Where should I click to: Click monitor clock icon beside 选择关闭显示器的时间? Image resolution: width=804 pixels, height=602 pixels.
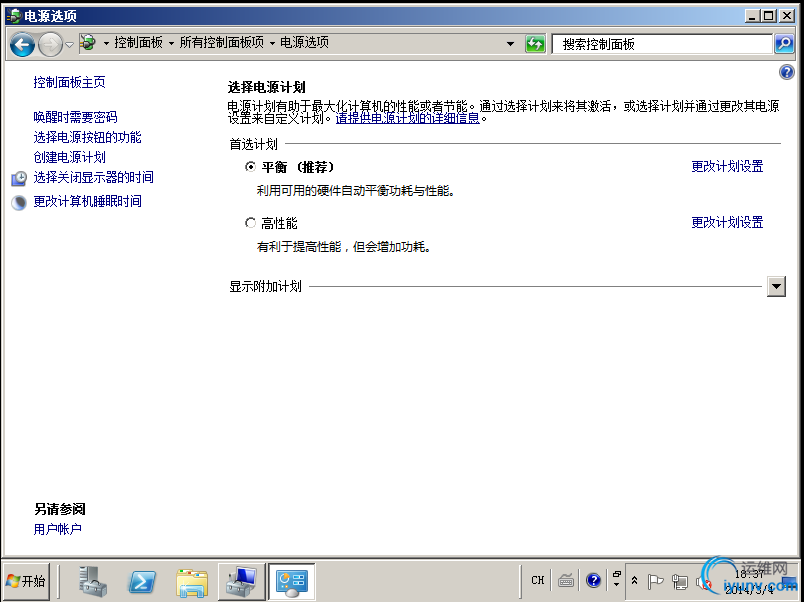pos(19,178)
